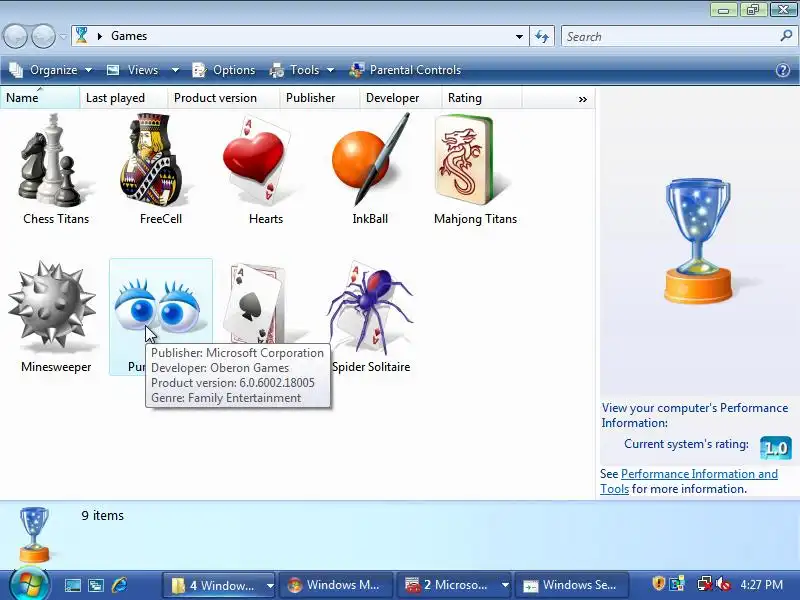
Task: Sort by Developer column header
Action: (401, 98)
